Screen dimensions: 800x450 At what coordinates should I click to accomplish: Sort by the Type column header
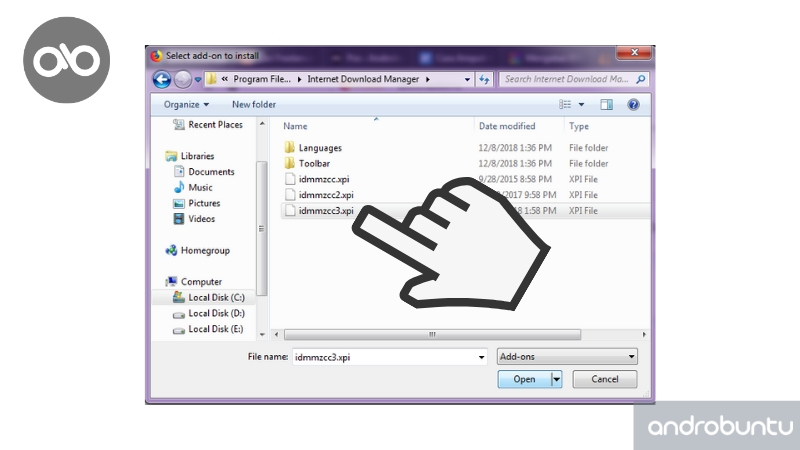click(579, 126)
